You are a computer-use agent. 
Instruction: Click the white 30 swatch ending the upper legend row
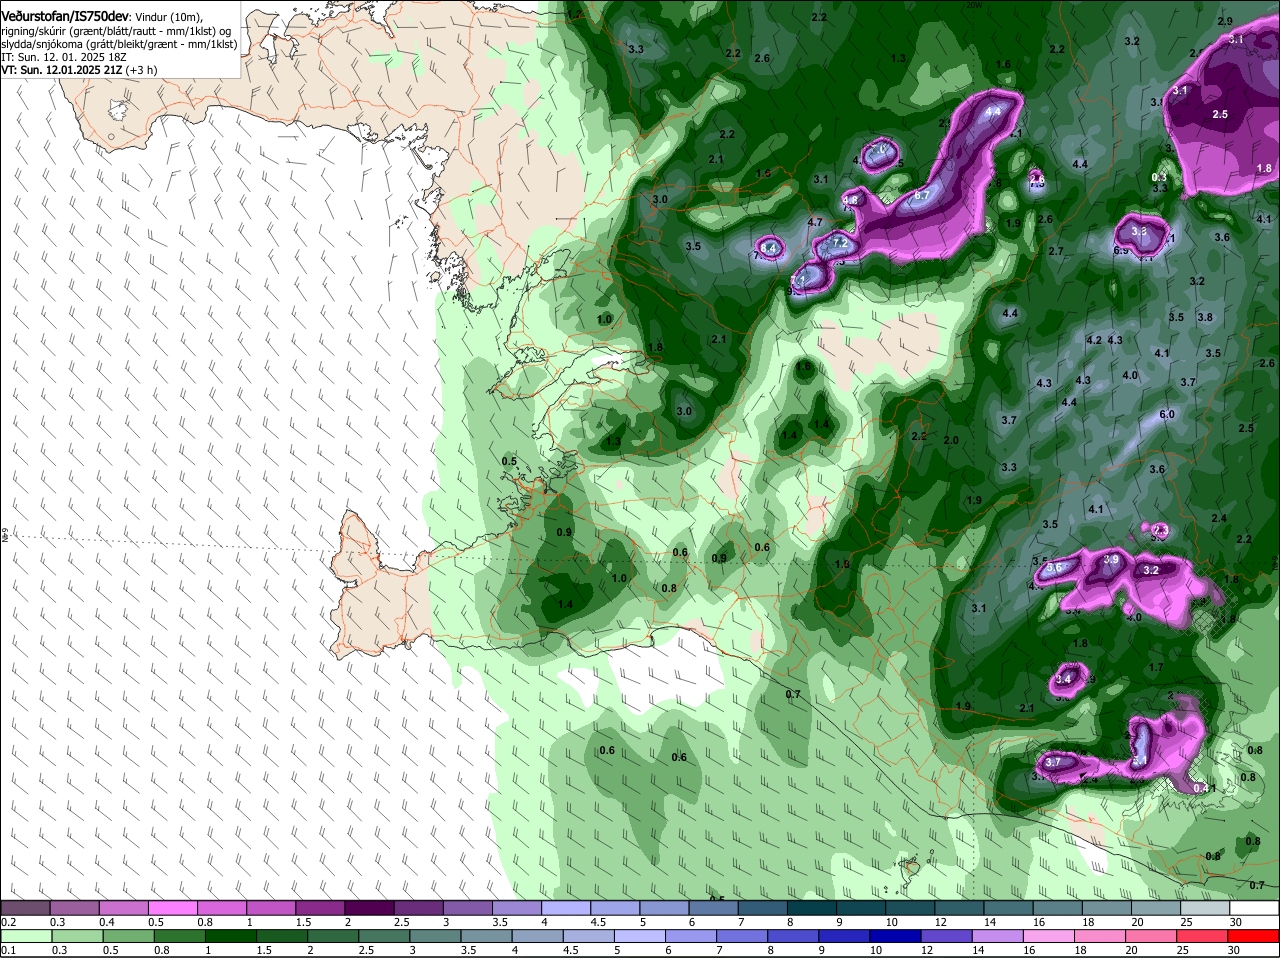click(1254, 907)
